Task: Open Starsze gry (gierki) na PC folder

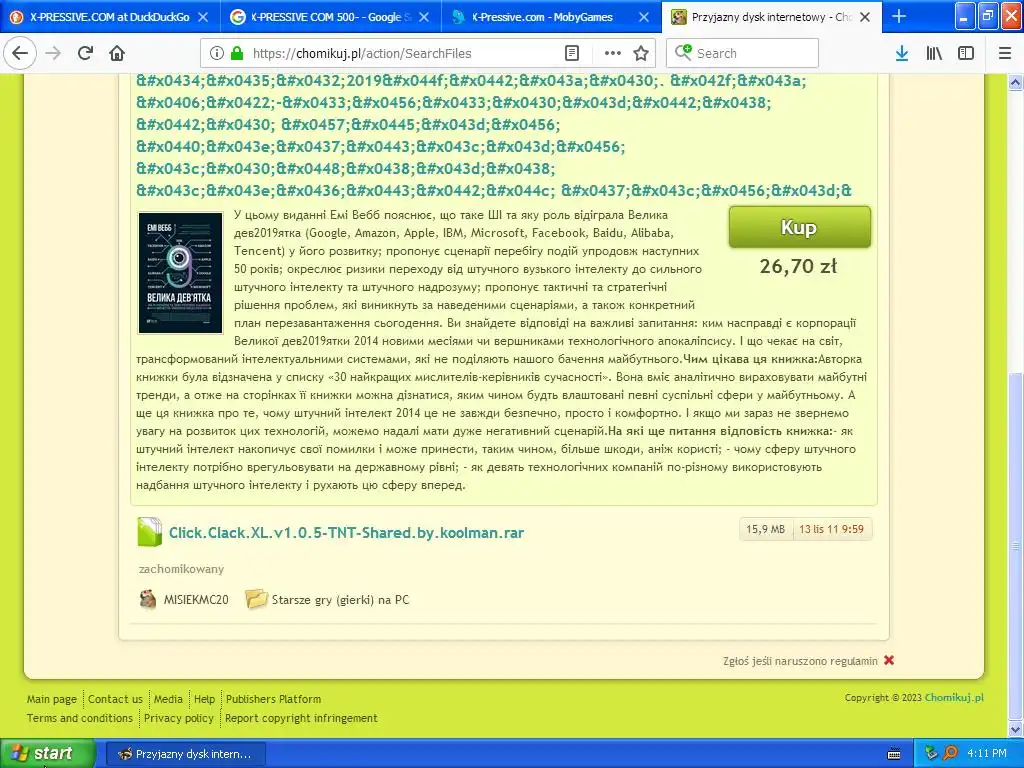Action: click(x=340, y=600)
